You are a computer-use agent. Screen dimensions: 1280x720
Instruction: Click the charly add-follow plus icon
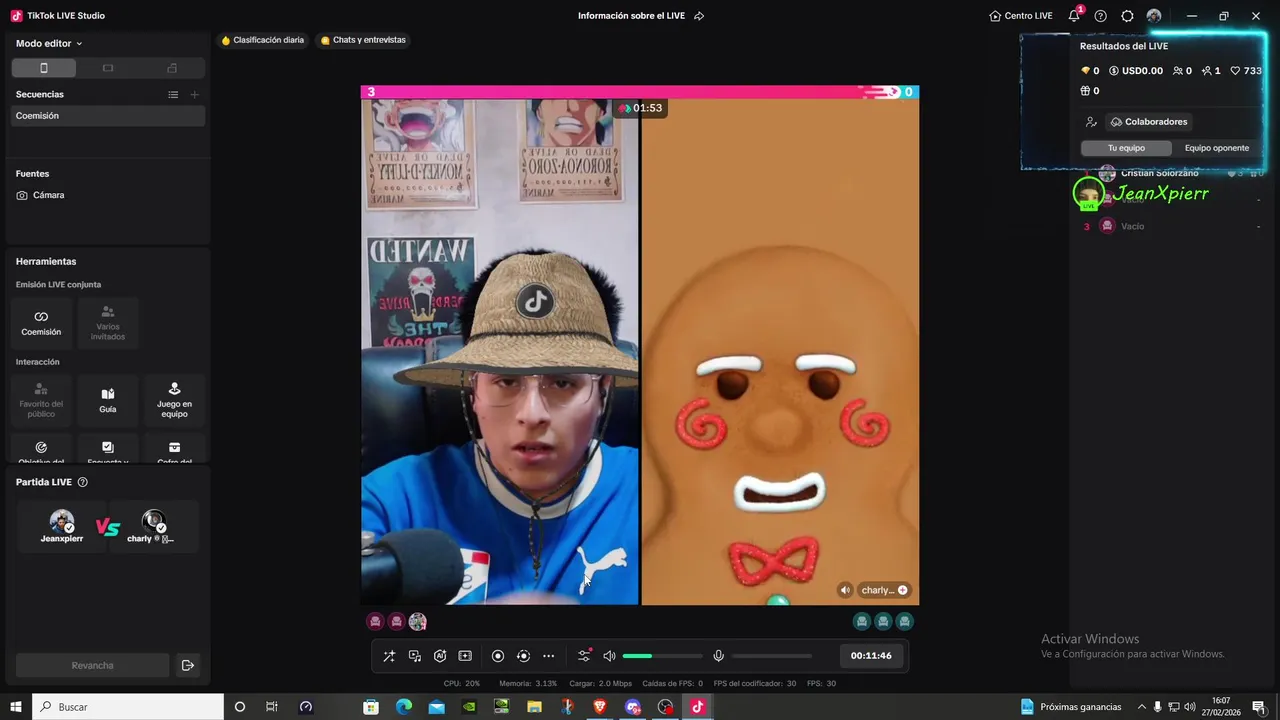tap(903, 590)
